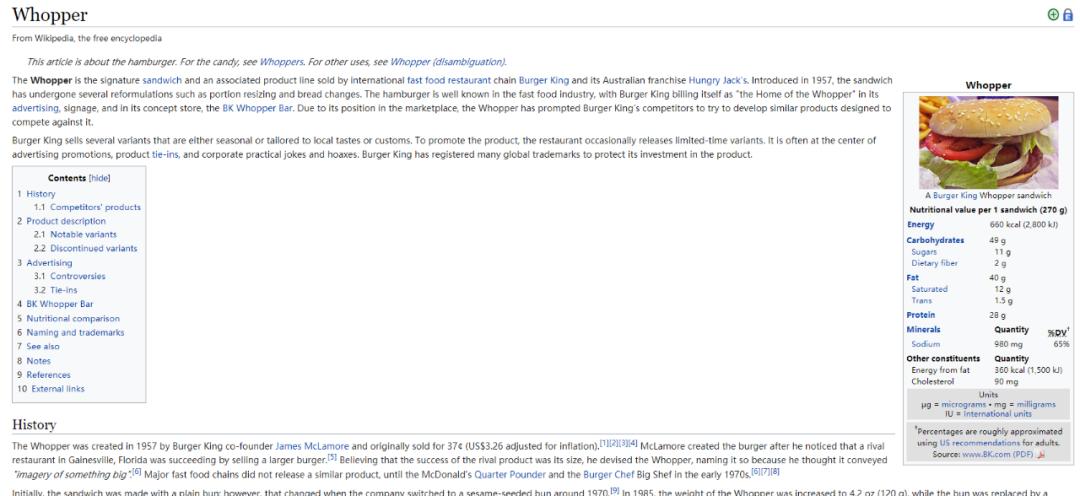Open section 8 Notes in the contents list
The image size is (1080, 496).
coord(39,361)
